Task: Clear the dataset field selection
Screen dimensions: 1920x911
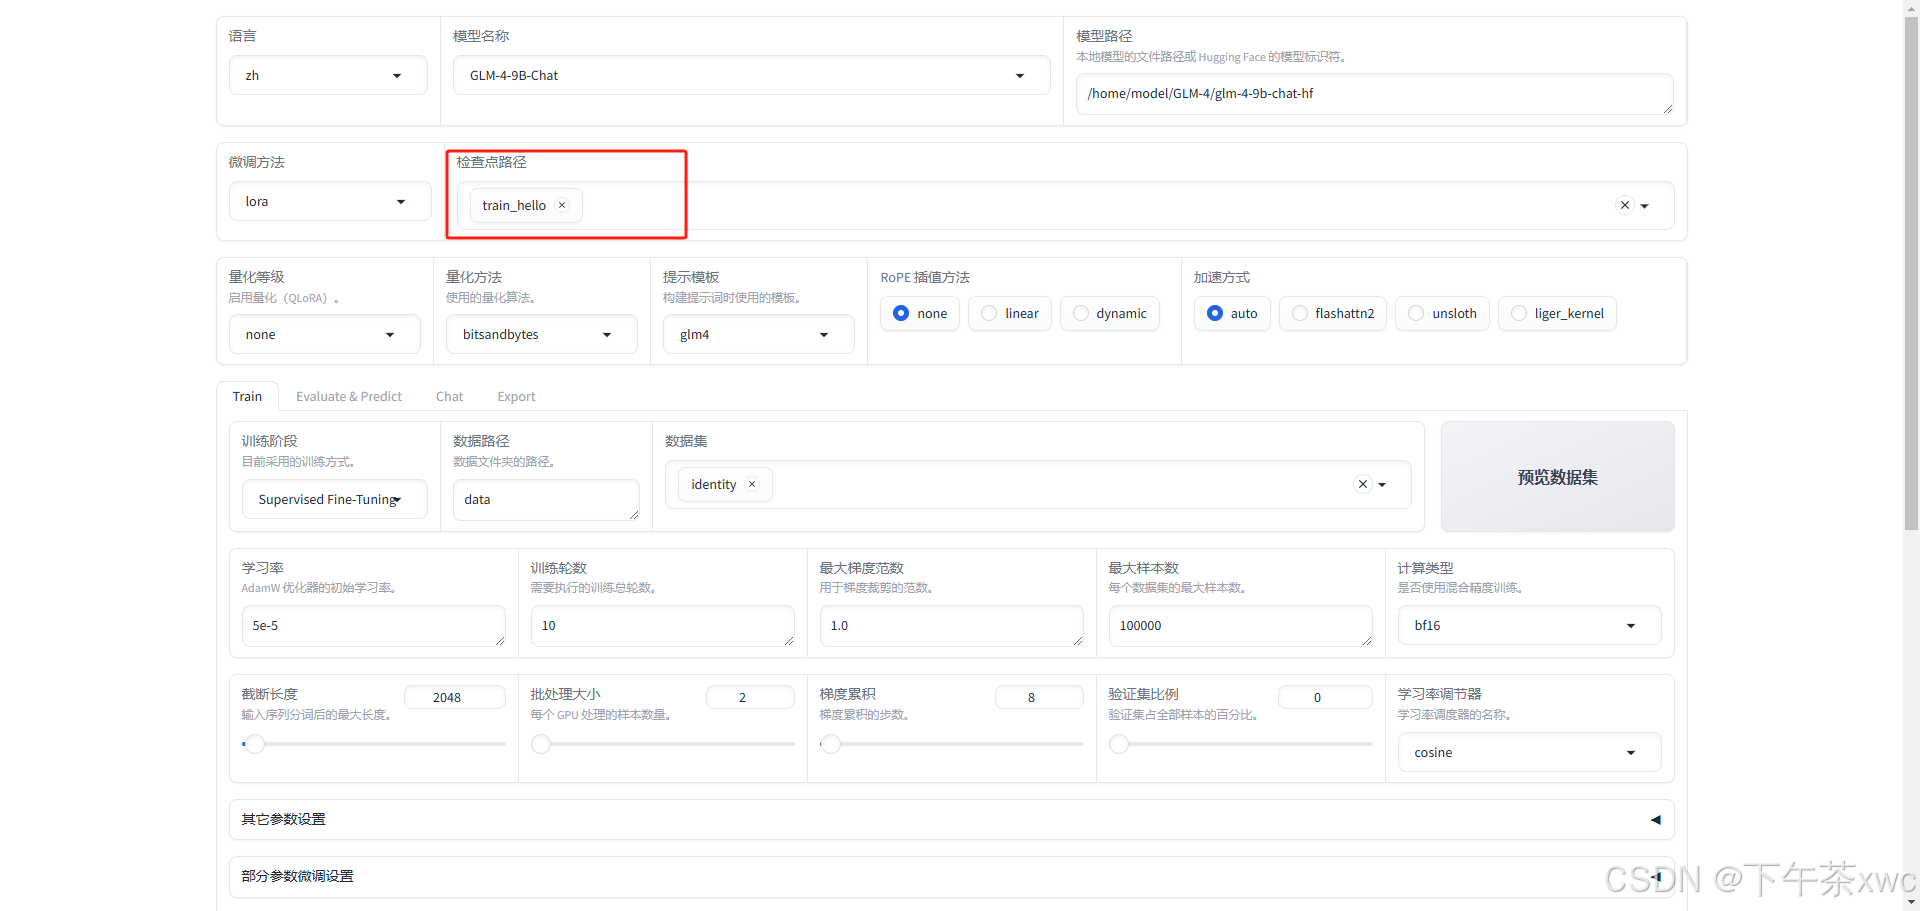Action: pos(1361,484)
